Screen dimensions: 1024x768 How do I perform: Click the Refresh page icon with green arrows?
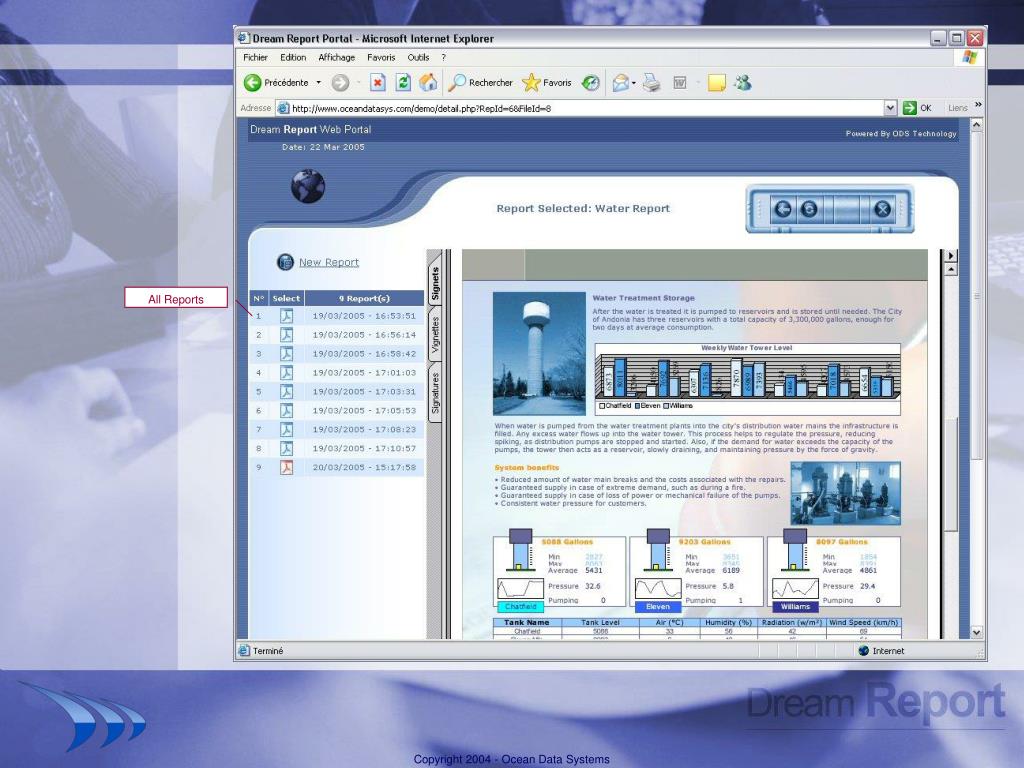[403, 82]
